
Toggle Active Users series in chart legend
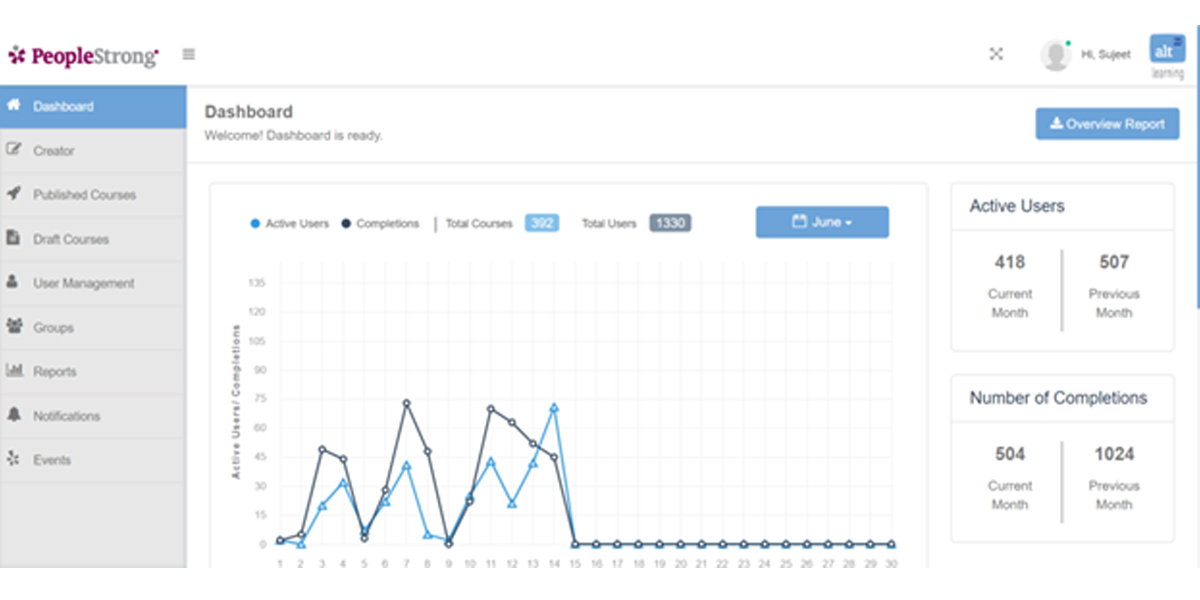coord(289,224)
